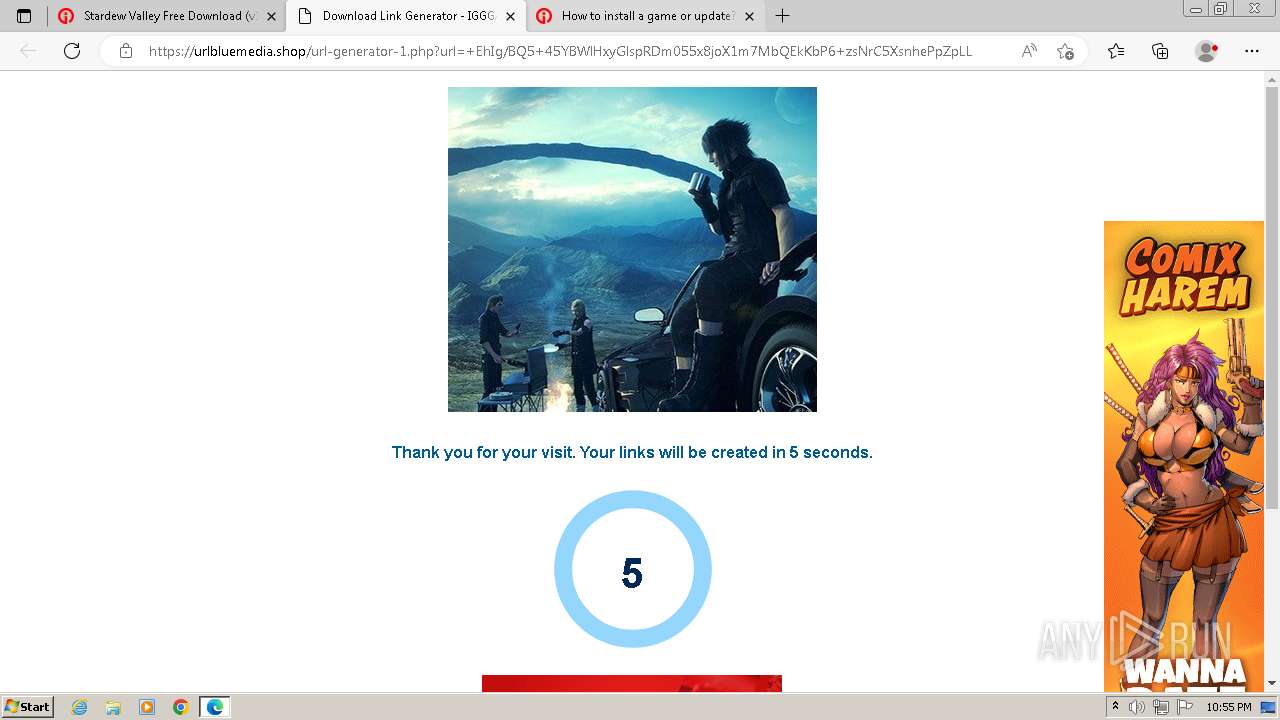Click the page scrollbar up arrow
The height and width of the screenshot is (720, 1280).
[x=1272, y=78]
